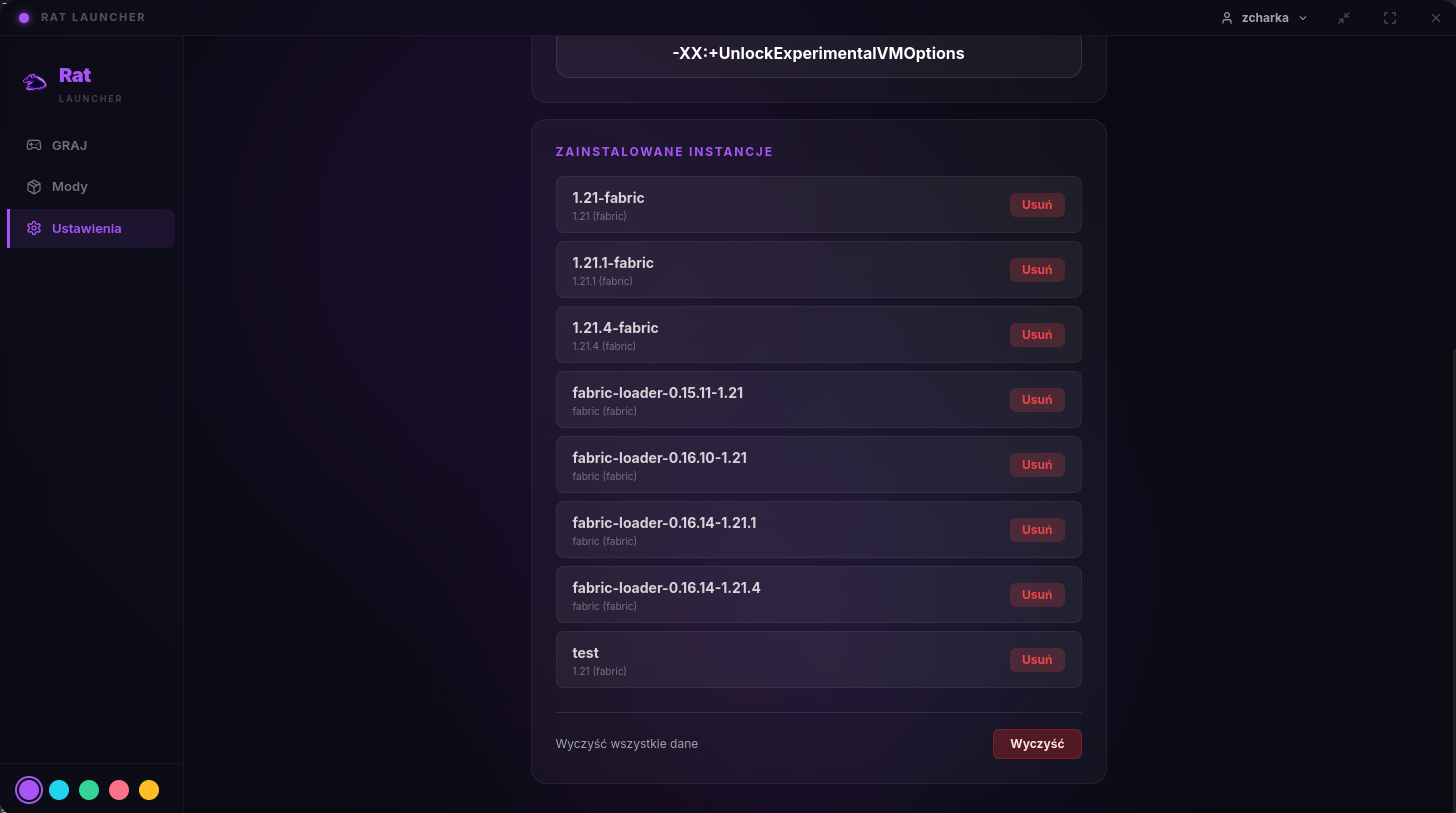Screen dimensions: 1456x813
Task: Click Usuń next to the 1.21-fabric instance
Action: [1037, 204]
